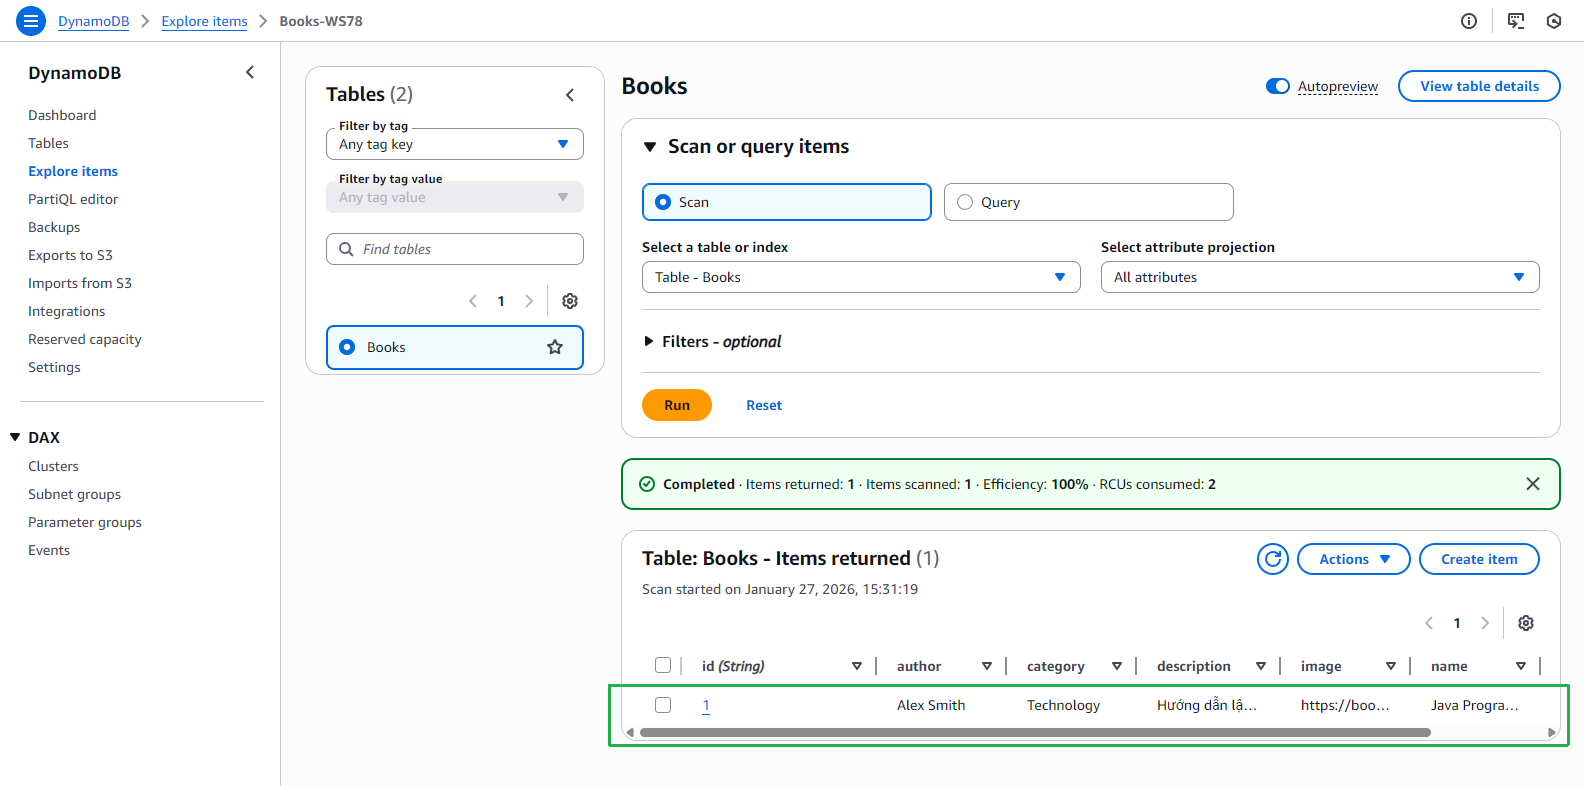Image resolution: width=1584 pixels, height=786 pixels.
Task: Open item id 1 link
Action: [706, 705]
